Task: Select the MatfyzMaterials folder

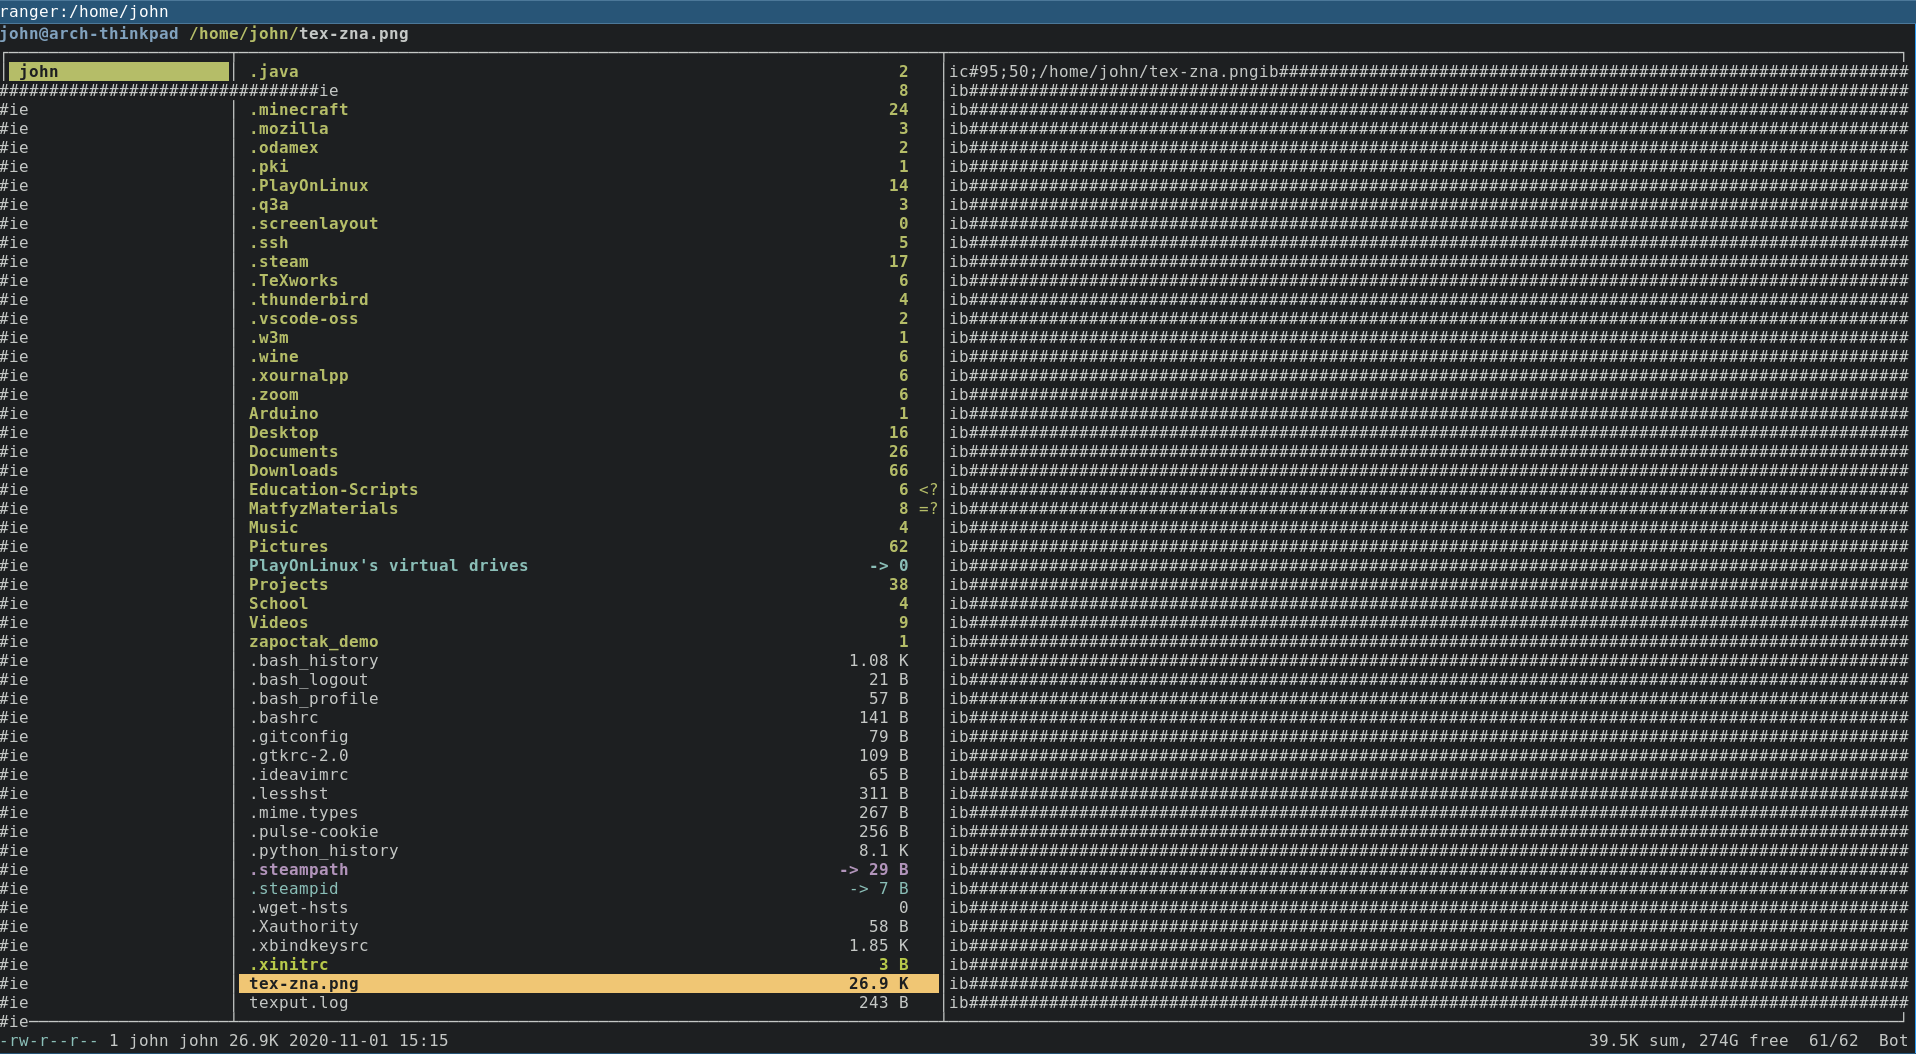Action: click(588, 508)
